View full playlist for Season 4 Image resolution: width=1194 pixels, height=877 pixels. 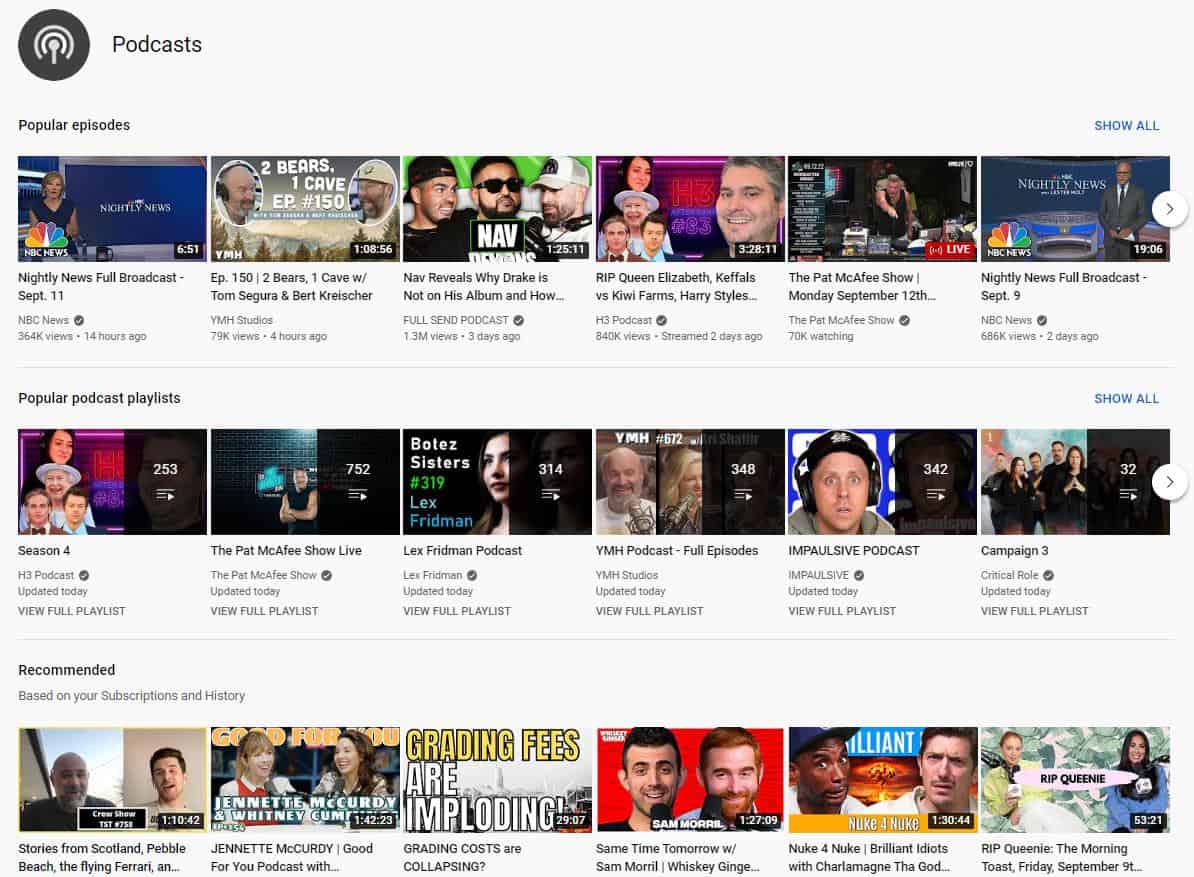72,611
